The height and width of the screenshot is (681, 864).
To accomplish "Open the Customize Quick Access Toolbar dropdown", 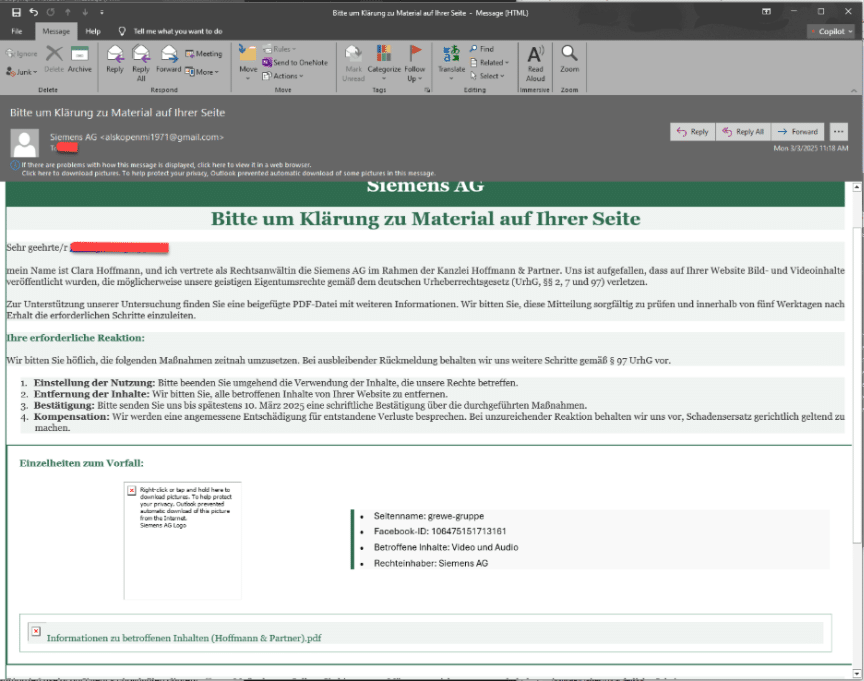I will 101,12.
